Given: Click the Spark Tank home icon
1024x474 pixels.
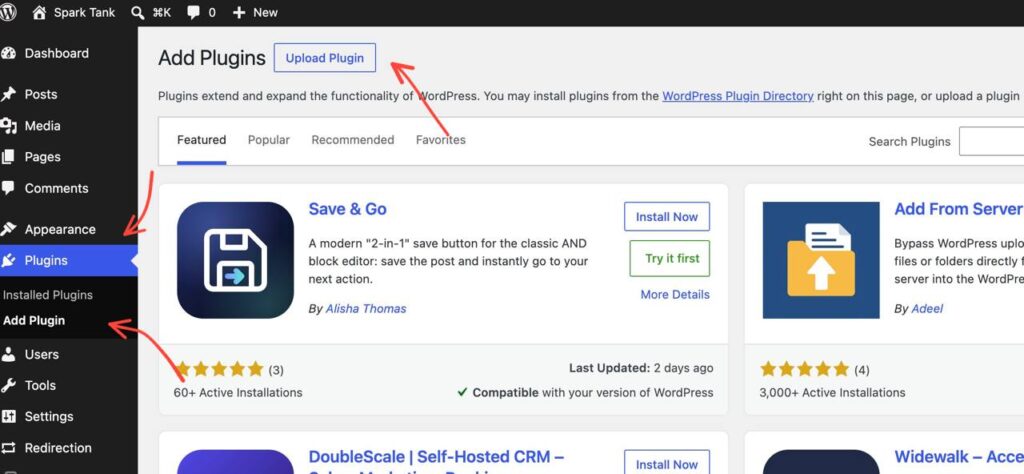Looking at the screenshot, I should coord(39,12).
